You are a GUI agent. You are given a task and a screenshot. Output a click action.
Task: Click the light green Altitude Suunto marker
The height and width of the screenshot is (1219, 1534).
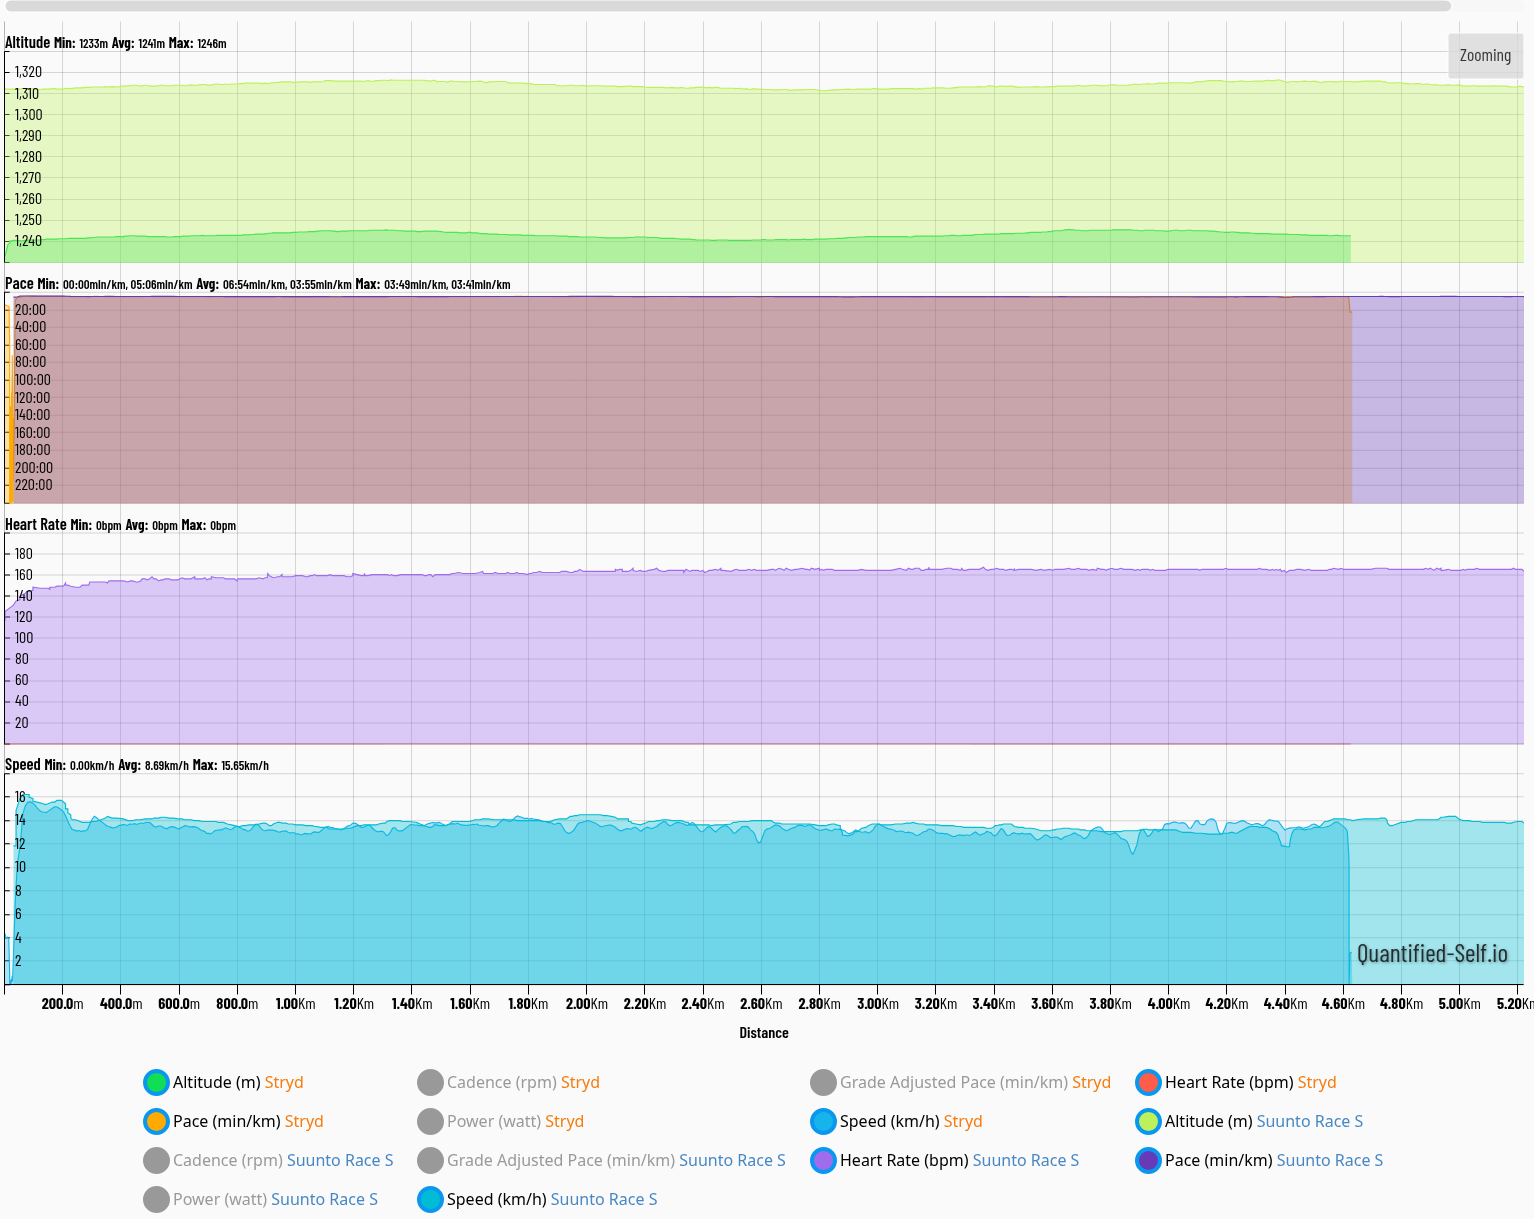(x=1148, y=1121)
